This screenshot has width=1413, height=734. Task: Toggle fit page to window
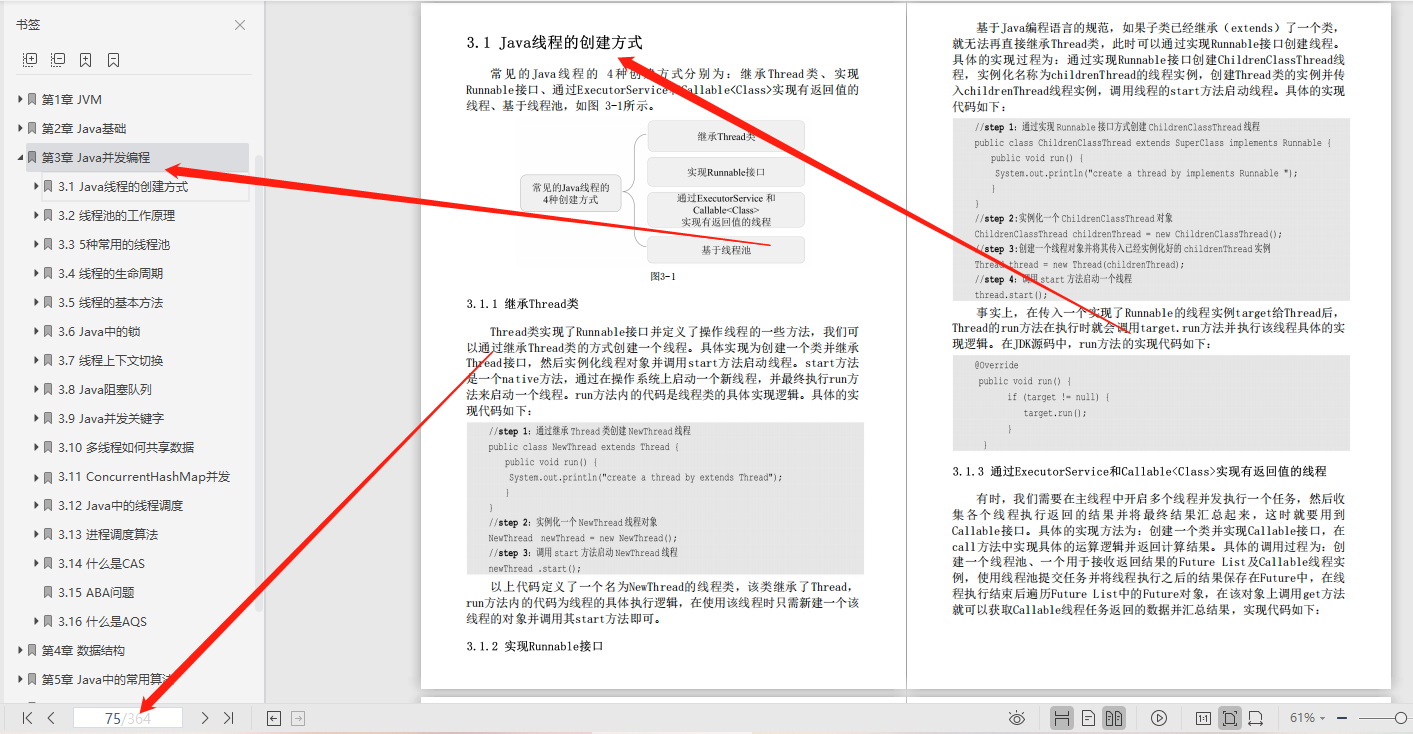pyautogui.click(x=1230, y=718)
